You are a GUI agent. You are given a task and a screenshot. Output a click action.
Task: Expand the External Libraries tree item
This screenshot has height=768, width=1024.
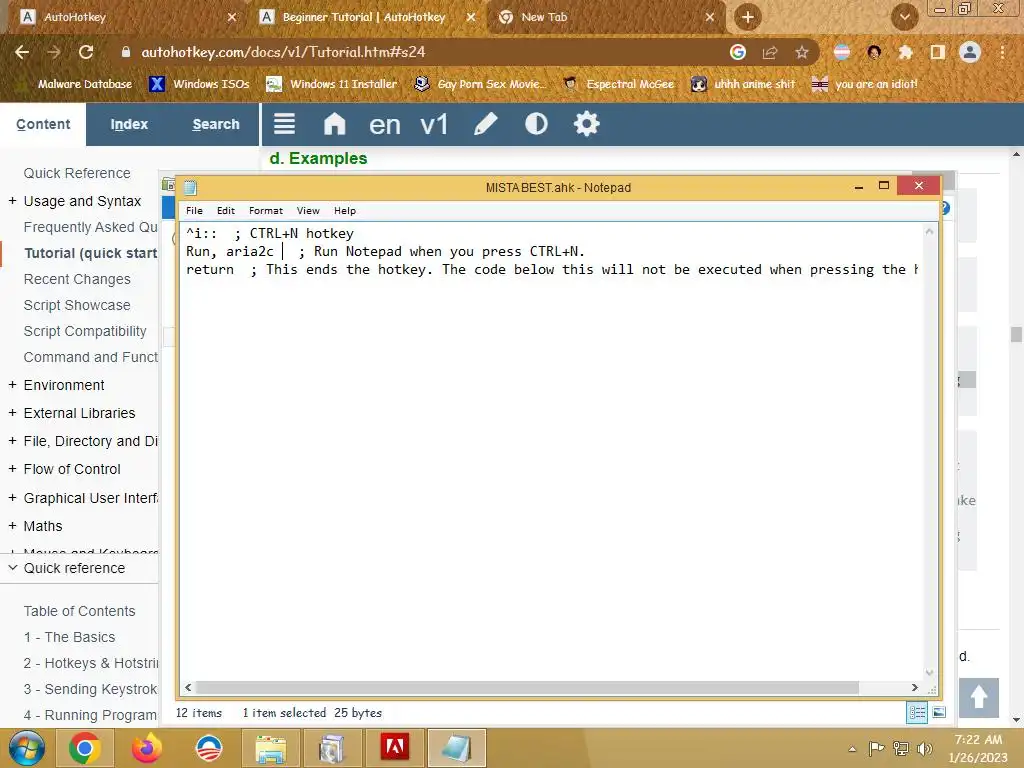click(12, 413)
